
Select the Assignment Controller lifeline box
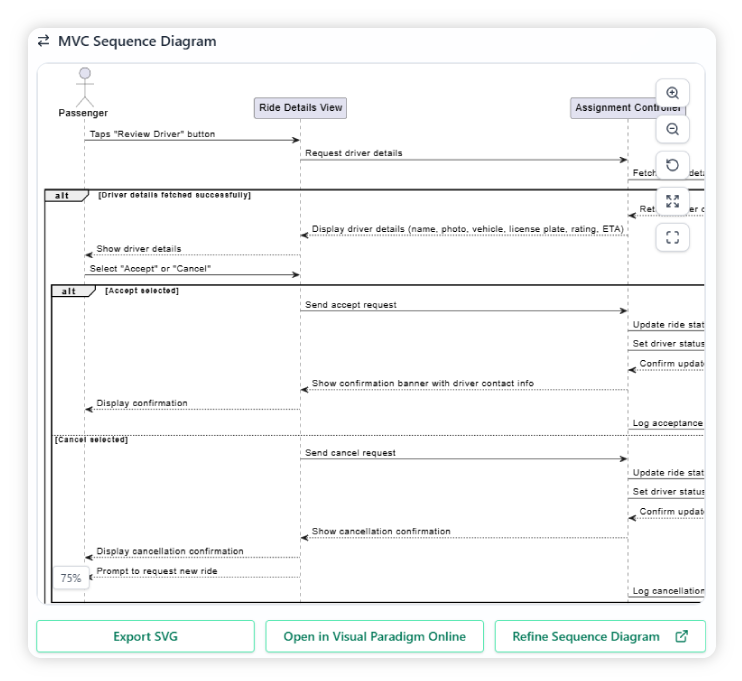pyautogui.click(x=628, y=108)
